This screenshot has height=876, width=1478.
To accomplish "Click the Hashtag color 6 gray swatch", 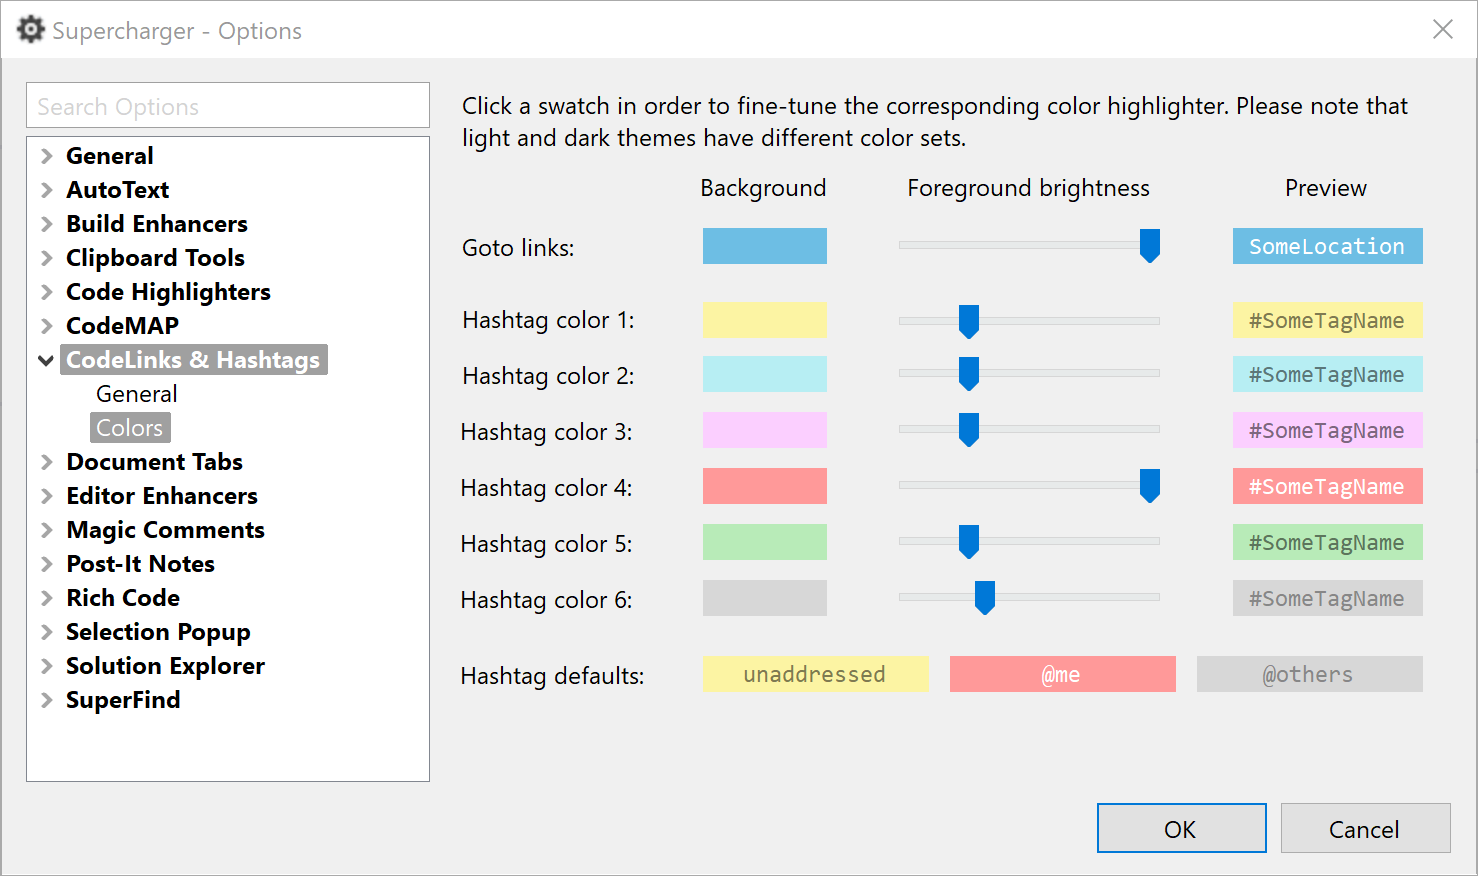I will 765,598.
